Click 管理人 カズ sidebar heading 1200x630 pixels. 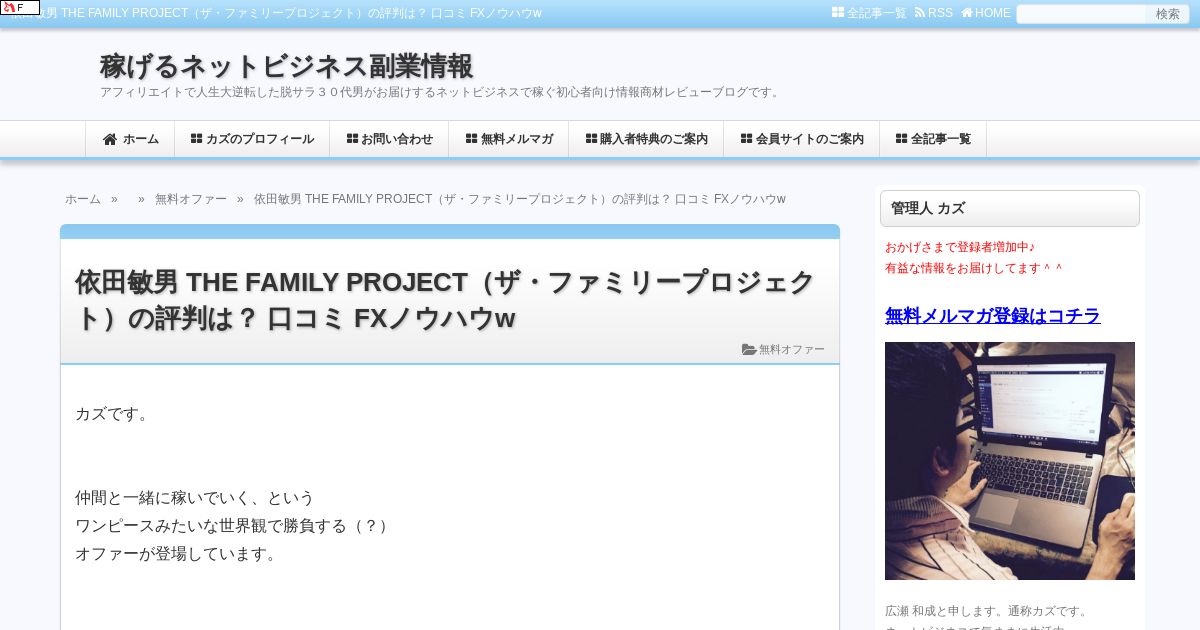point(1010,209)
